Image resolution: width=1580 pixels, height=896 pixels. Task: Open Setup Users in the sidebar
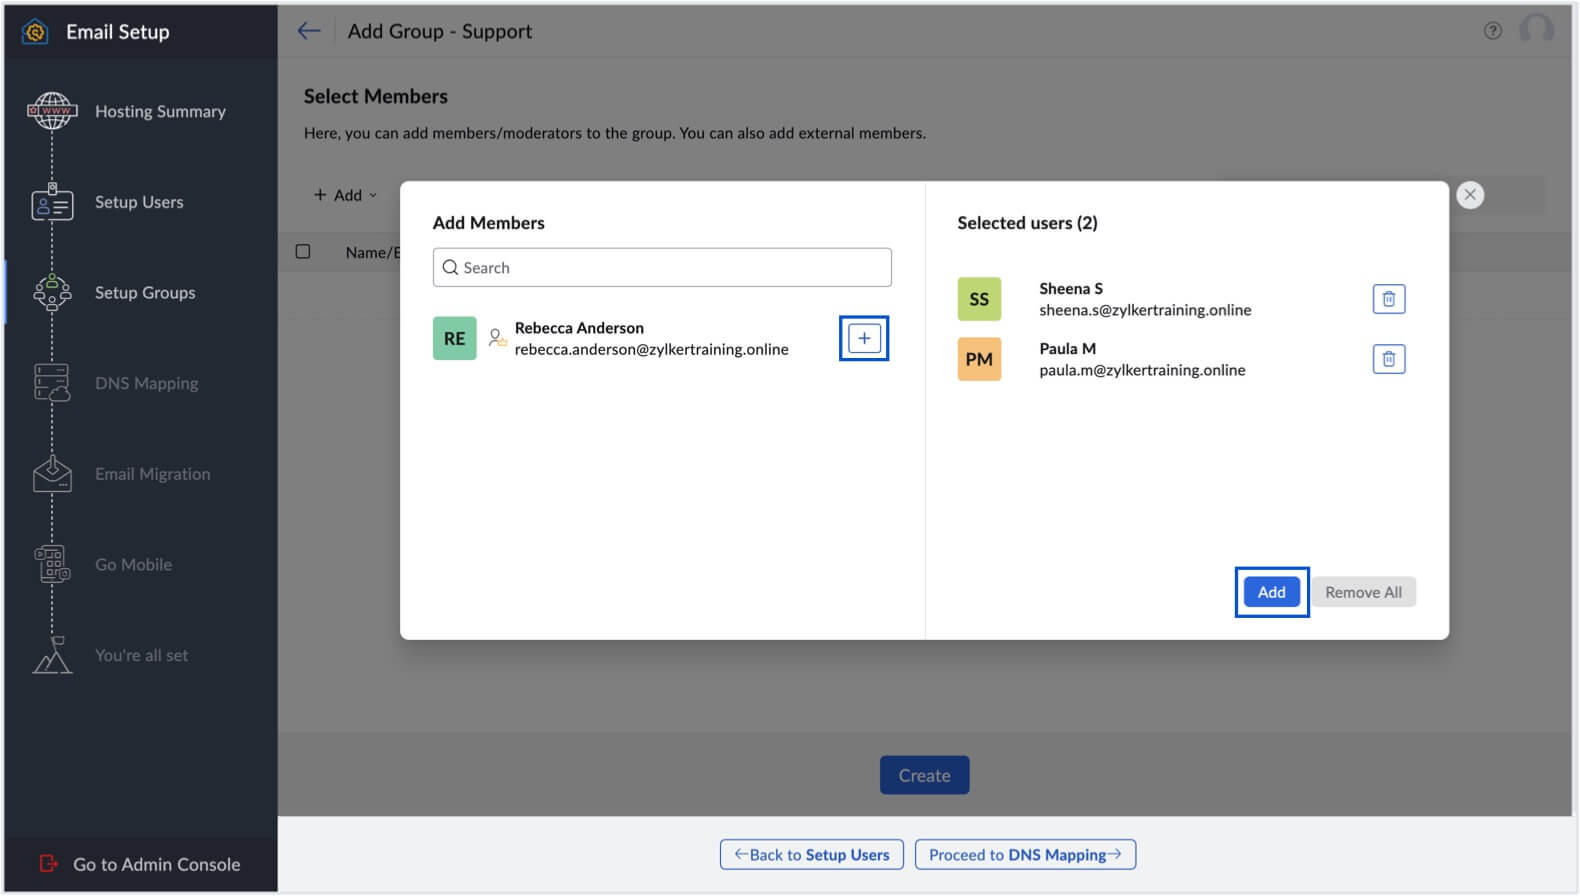[x=139, y=202]
